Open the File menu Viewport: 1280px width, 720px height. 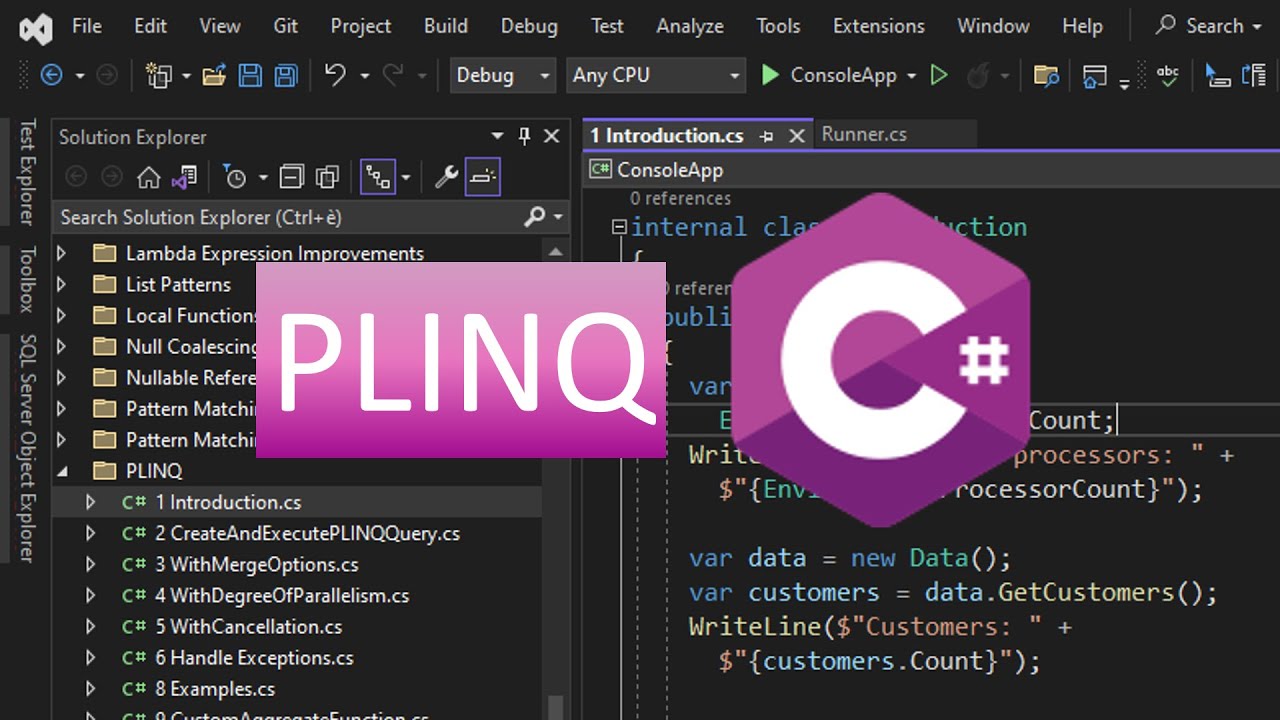87,26
